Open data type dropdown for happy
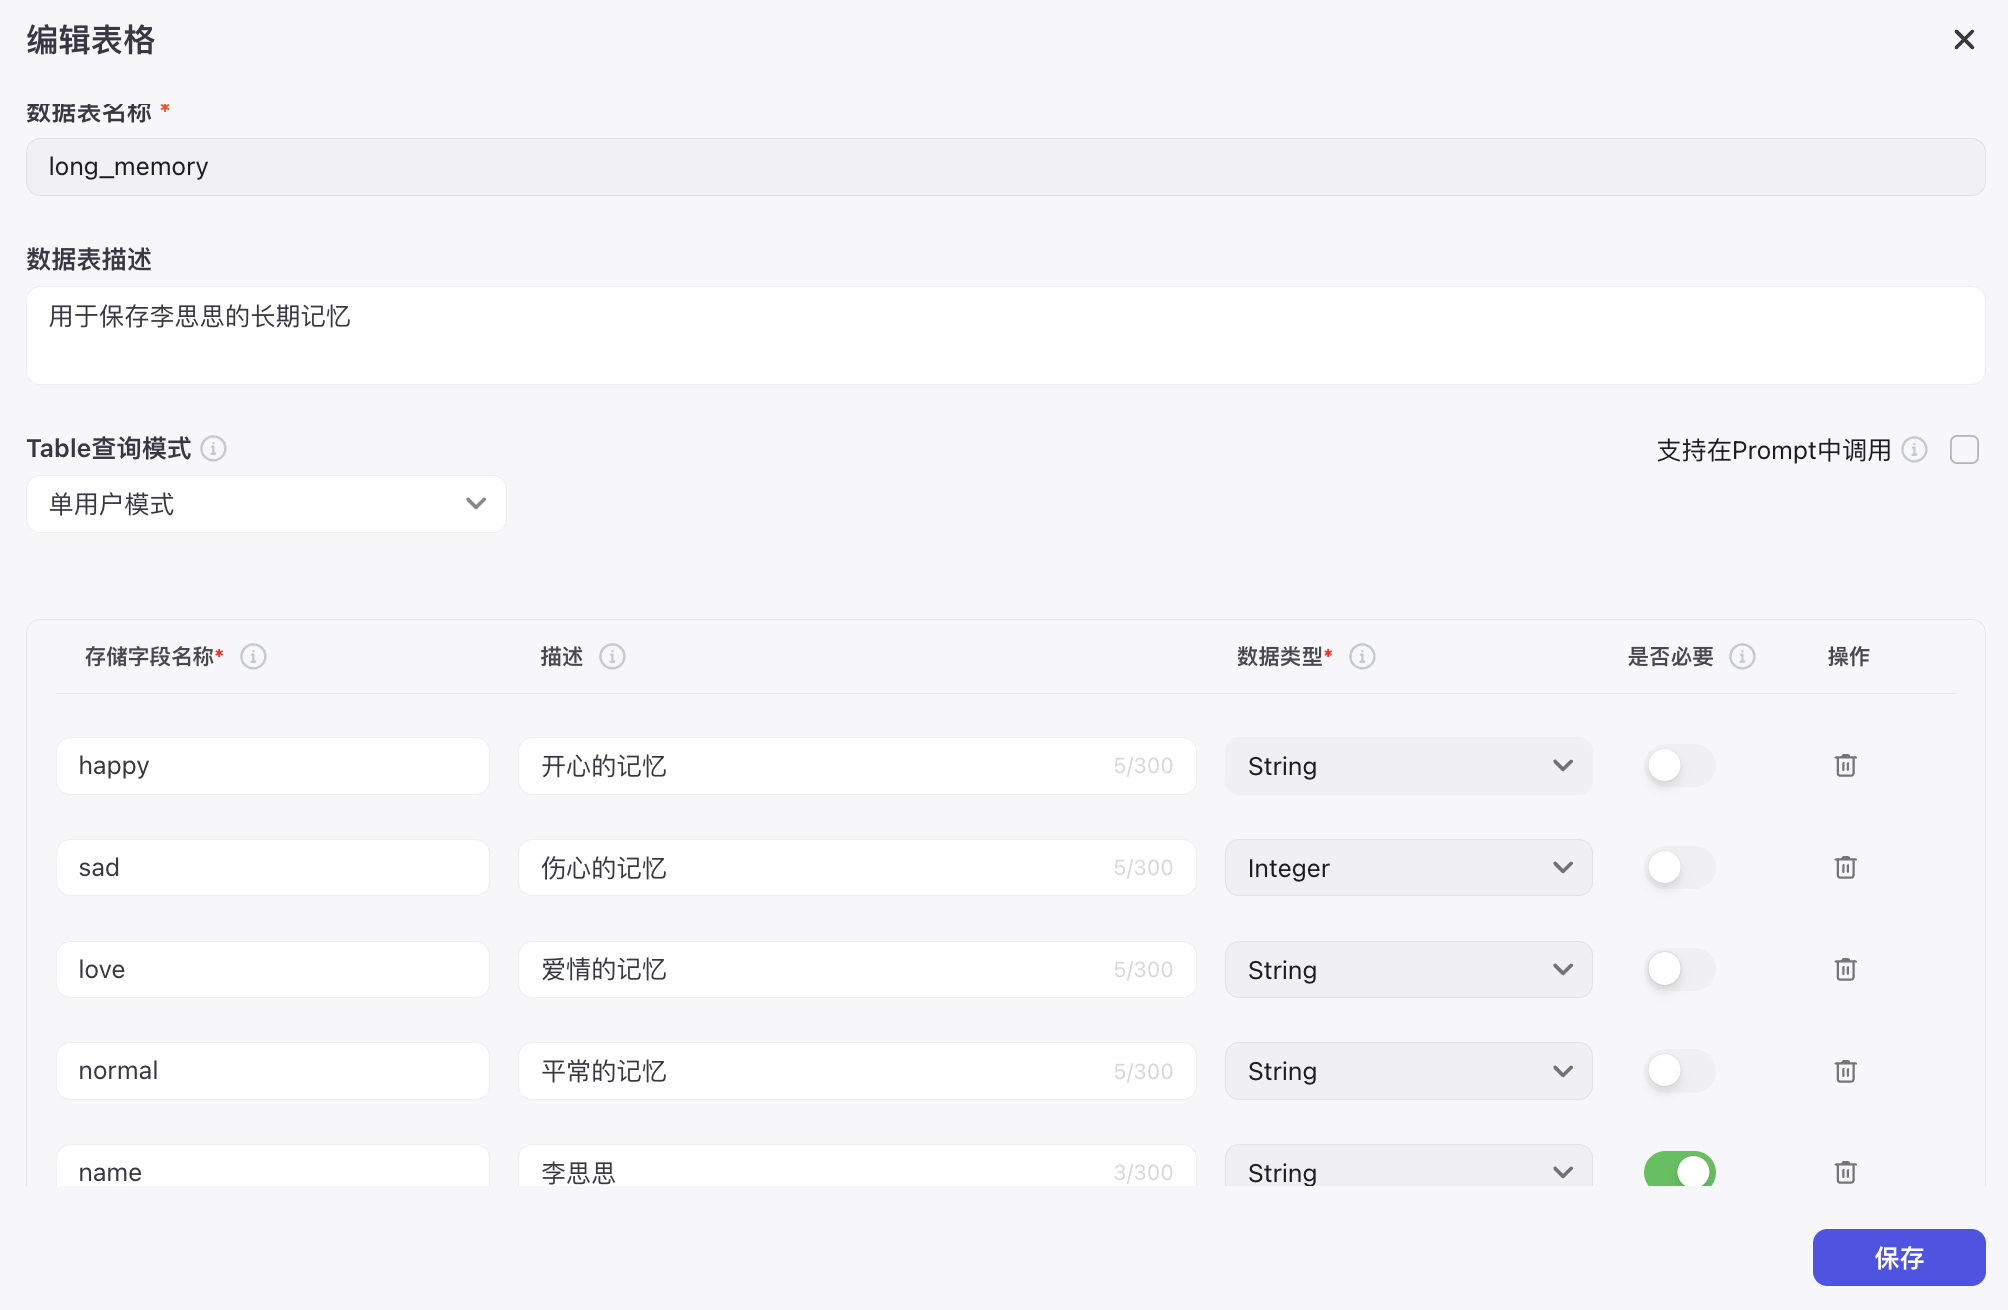2008x1310 pixels. 1409,766
